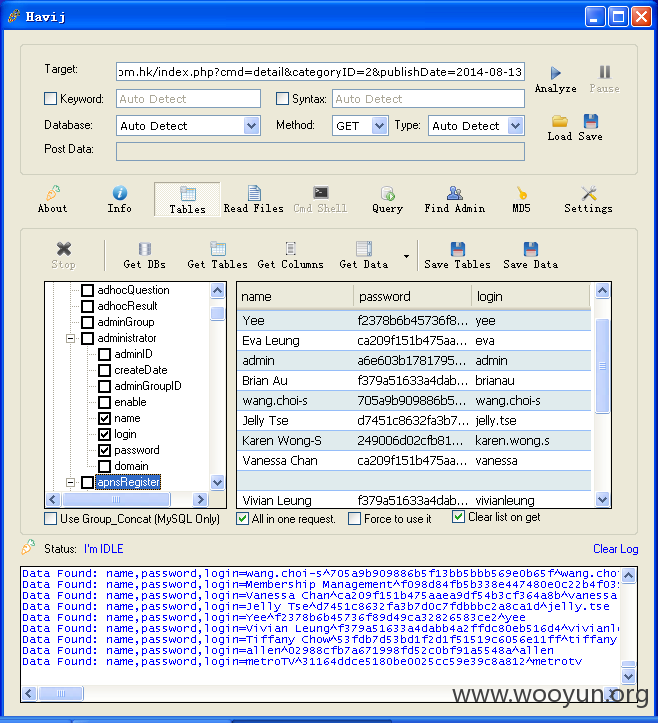Check the domain column checkbox

(105, 466)
